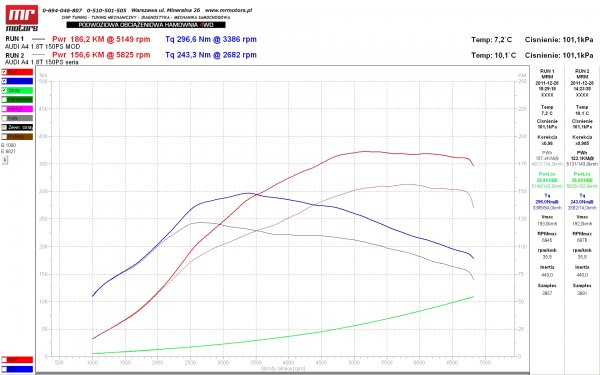This screenshot has width=600, height=375.
Task: Click RPMmax value 6945 in the side panel
Action: 547,240
